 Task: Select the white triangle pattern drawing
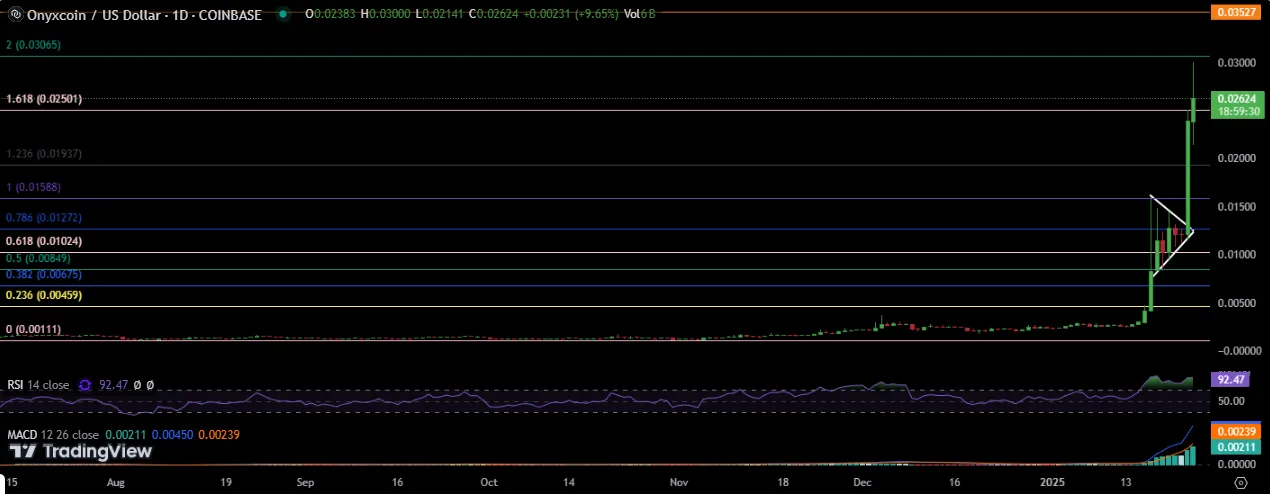coord(1172,235)
